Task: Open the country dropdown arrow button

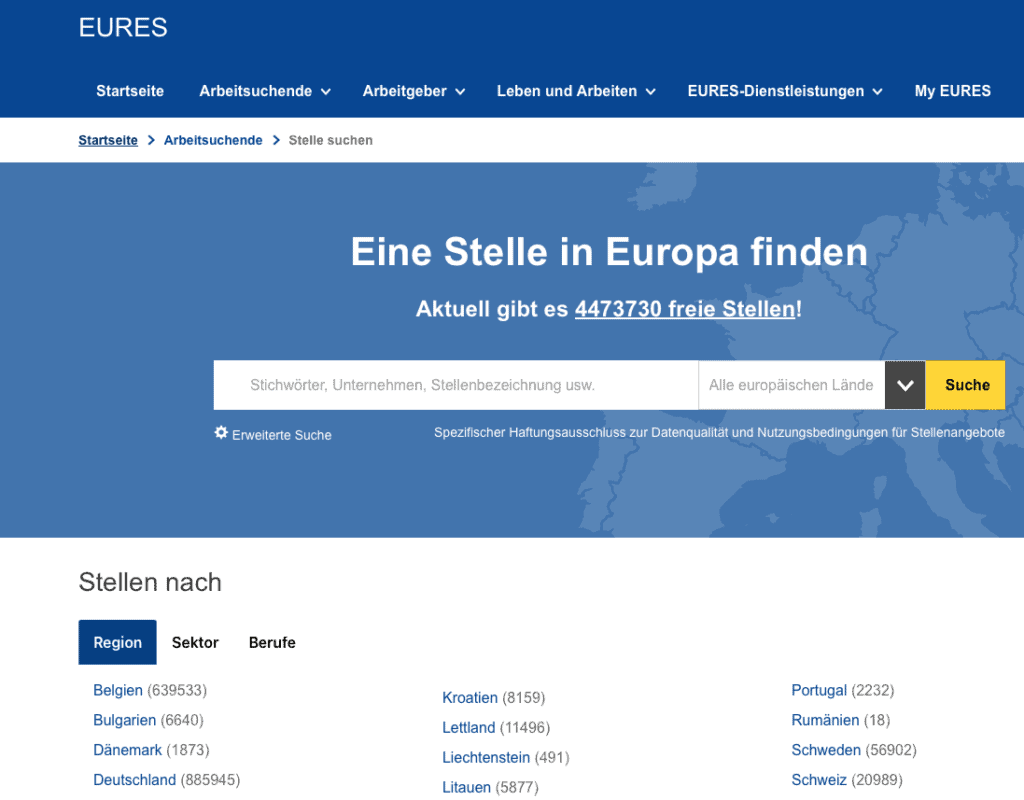Action: point(904,385)
